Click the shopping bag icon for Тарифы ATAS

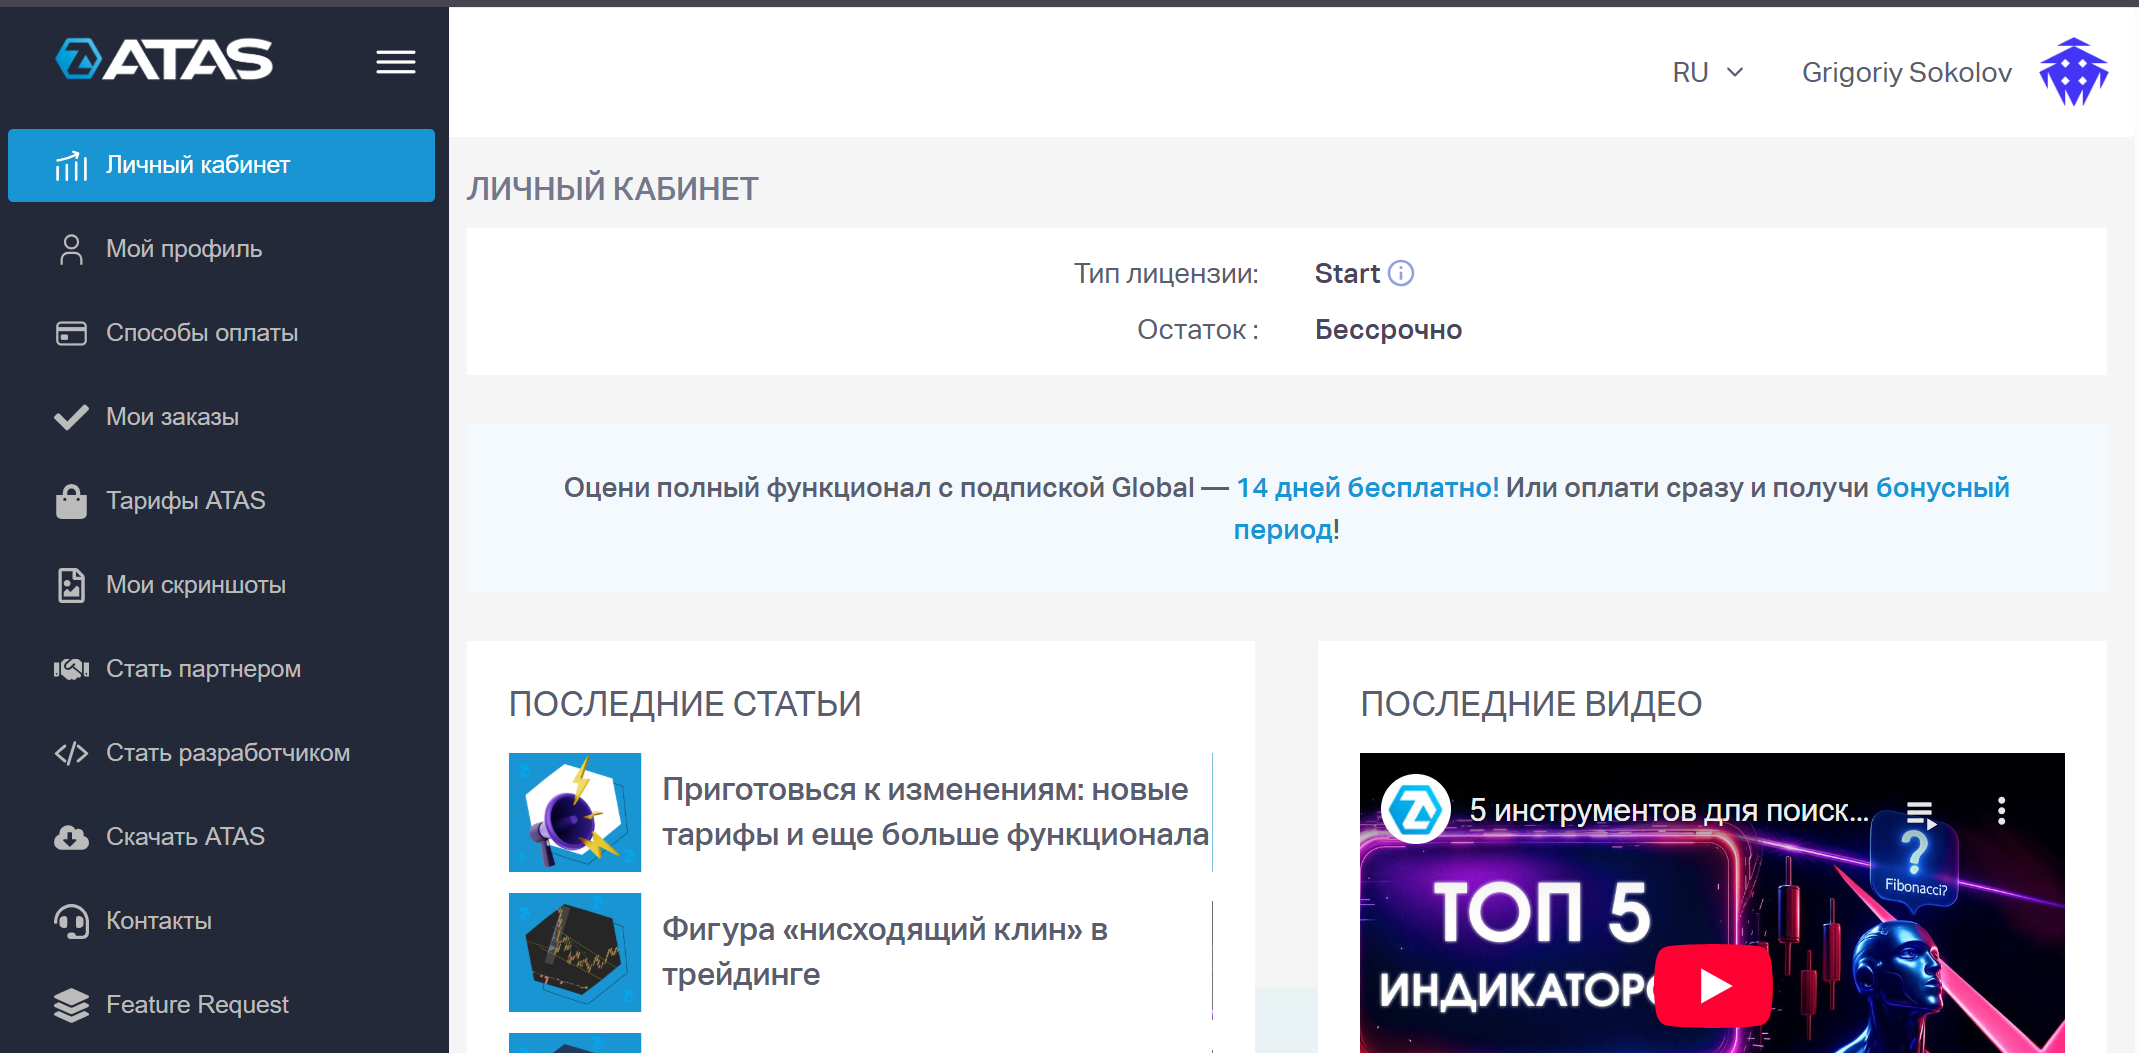[71, 501]
